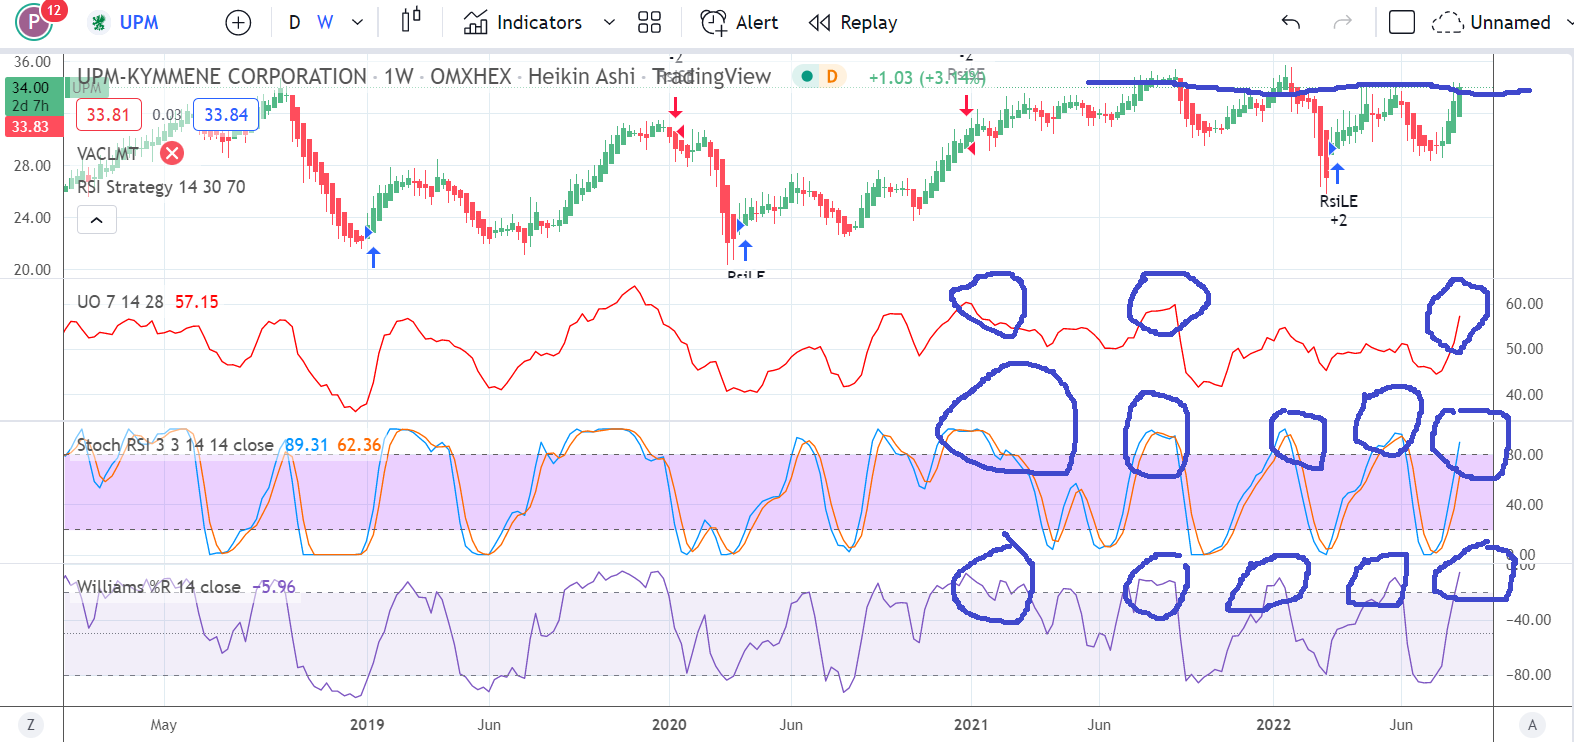
Task: Open the Indicators dialog
Action: [x=523, y=22]
